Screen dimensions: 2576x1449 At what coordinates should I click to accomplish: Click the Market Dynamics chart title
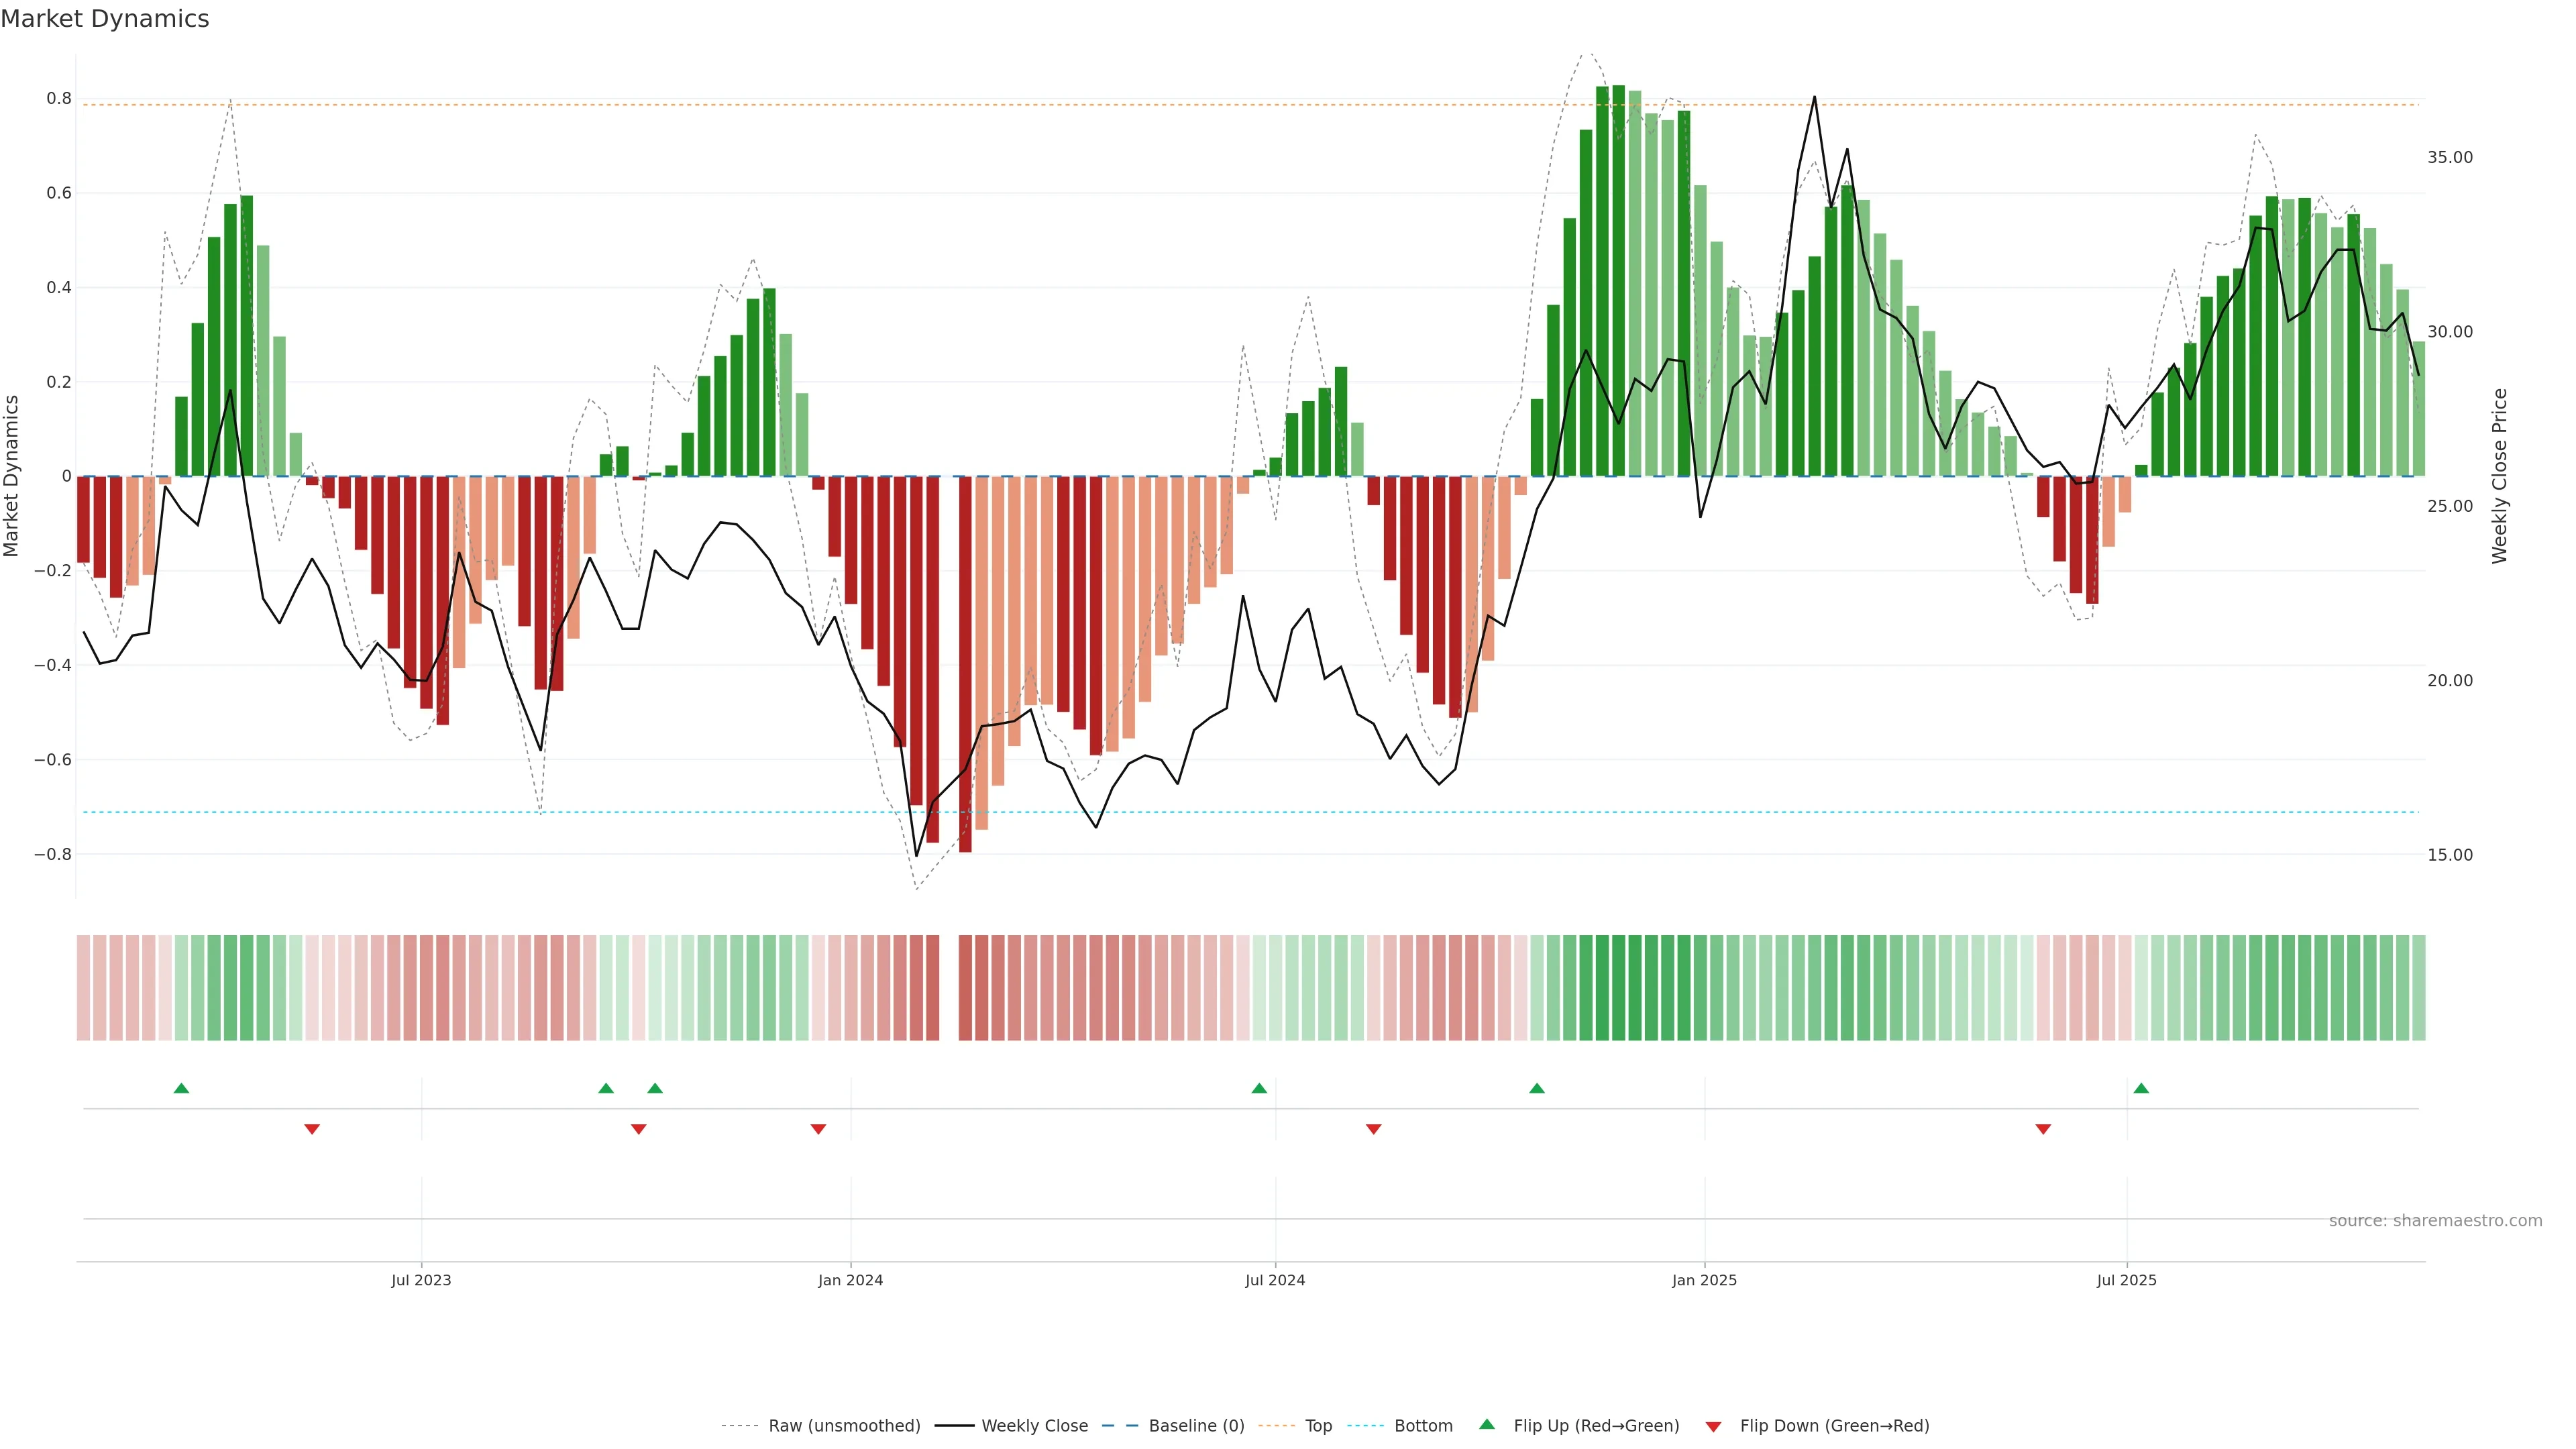click(x=105, y=19)
